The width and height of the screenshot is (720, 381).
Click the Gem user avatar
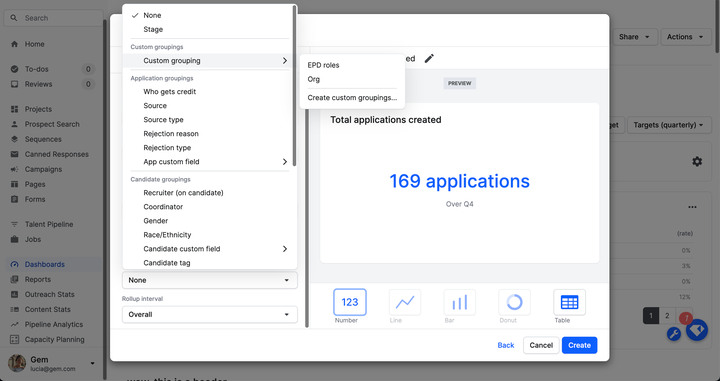click(17, 363)
